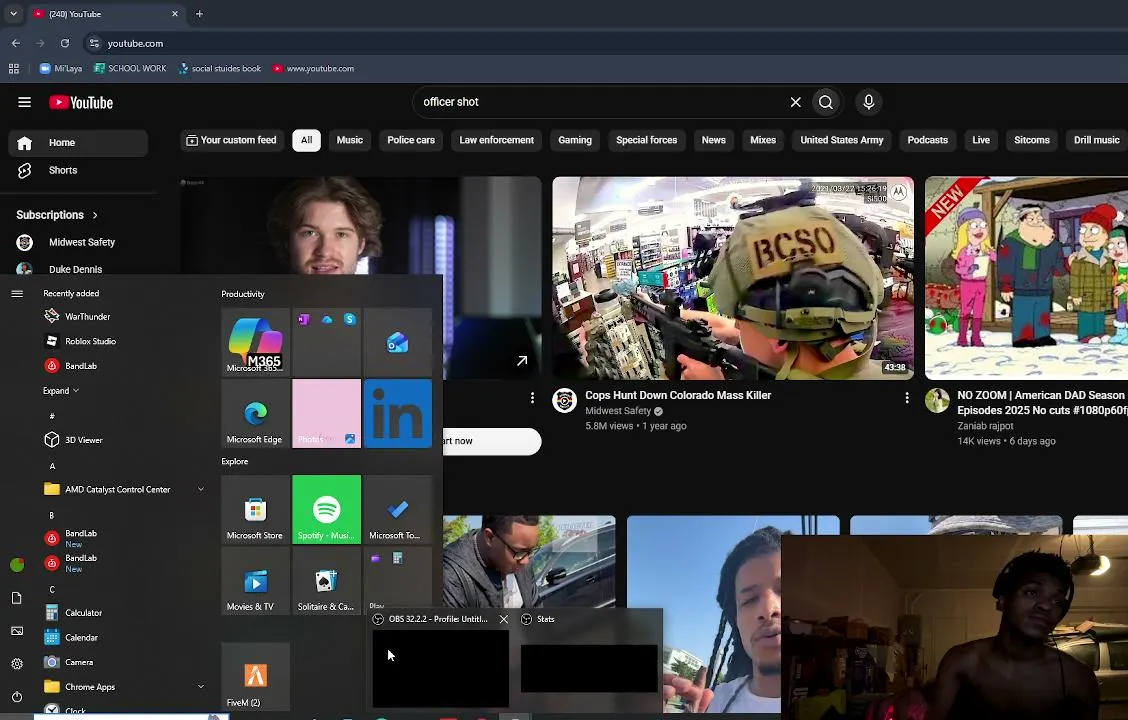
Task: Open the SCHOOL WORK bookmark
Action: 130,68
